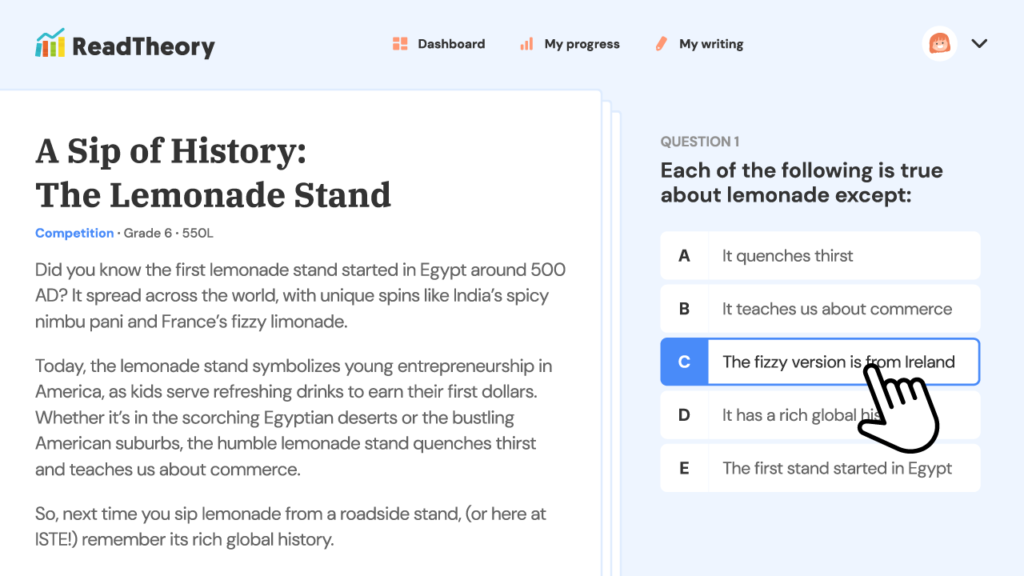Click the profile avatar icon
This screenshot has width=1024, height=576.
point(938,43)
